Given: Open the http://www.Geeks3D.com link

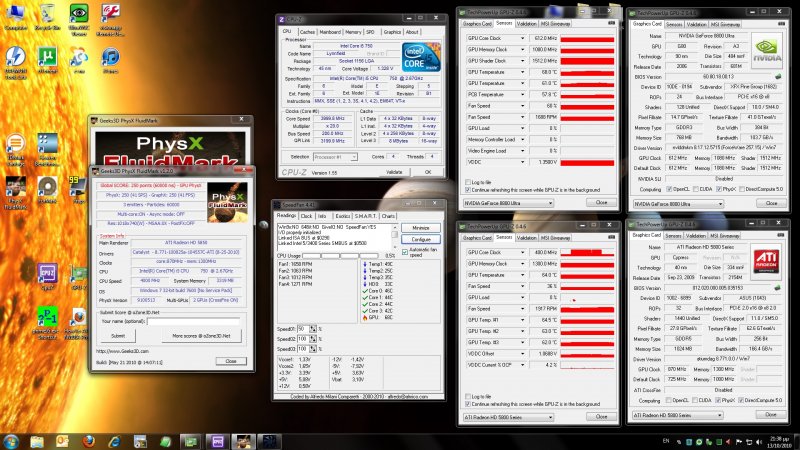Looking at the screenshot, I should 122,351.
